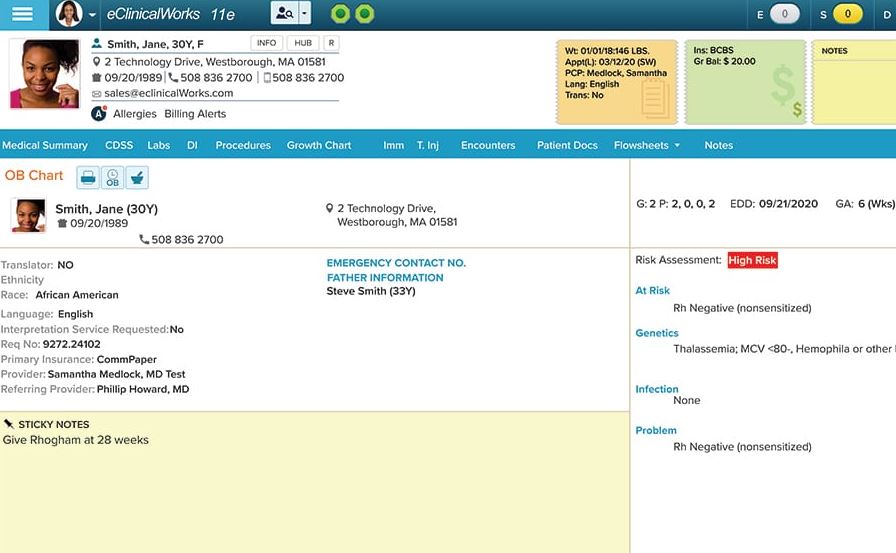896x553 pixels.
Task: Open the T. Inj tab
Action: [x=427, y=145]
